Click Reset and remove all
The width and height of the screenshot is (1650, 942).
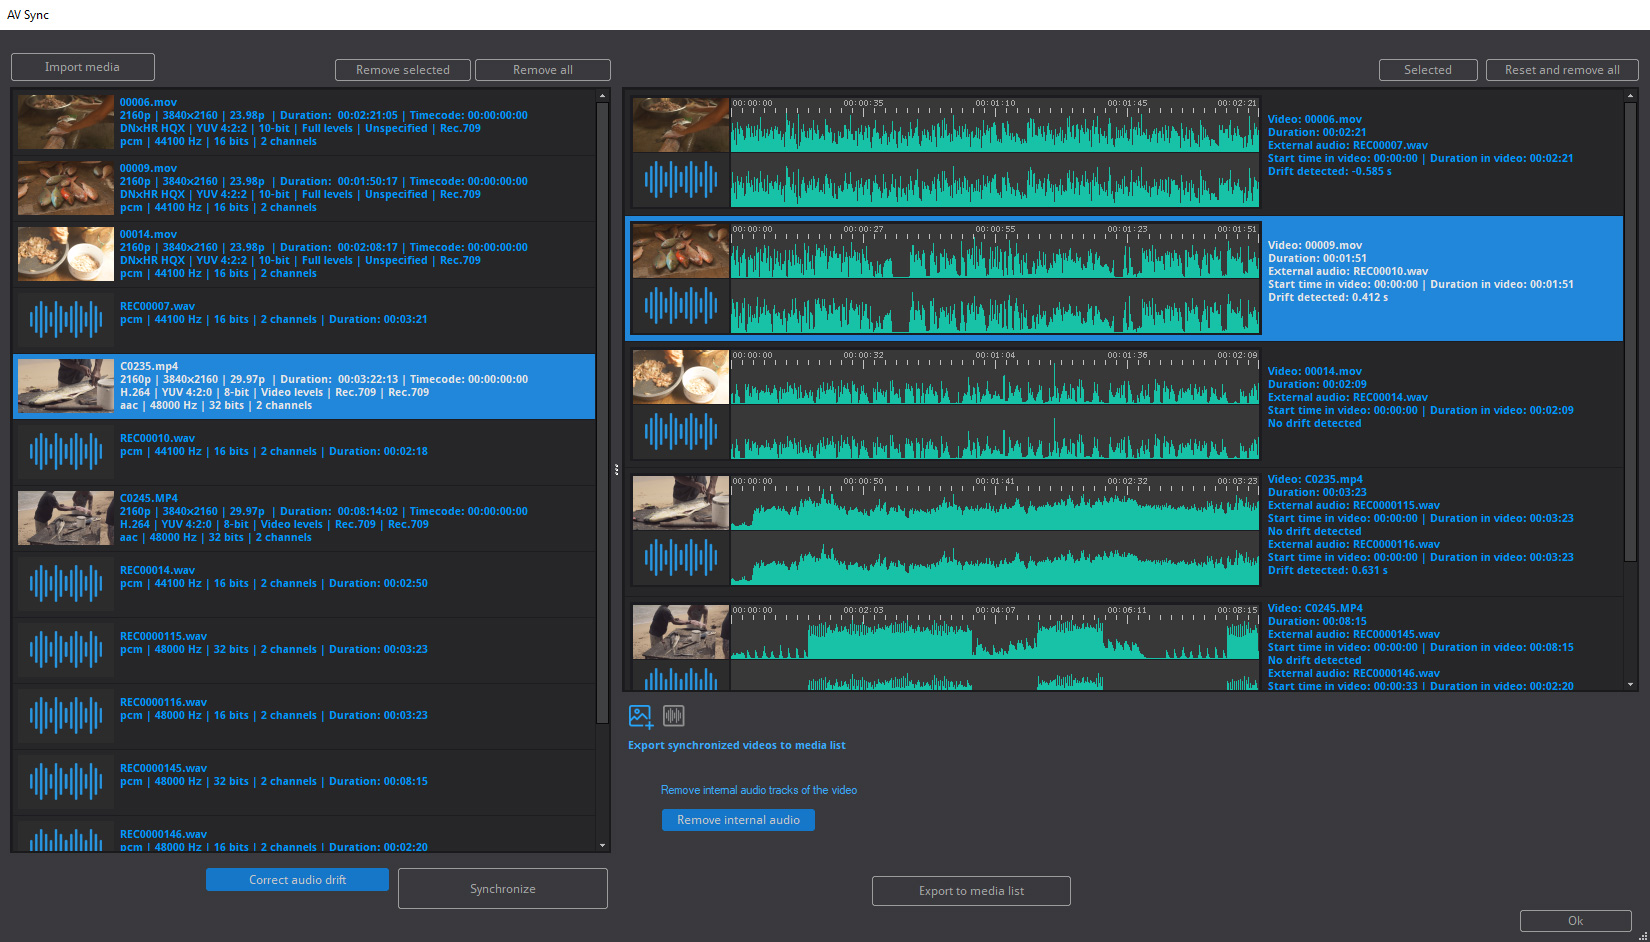pos(1562,70)
